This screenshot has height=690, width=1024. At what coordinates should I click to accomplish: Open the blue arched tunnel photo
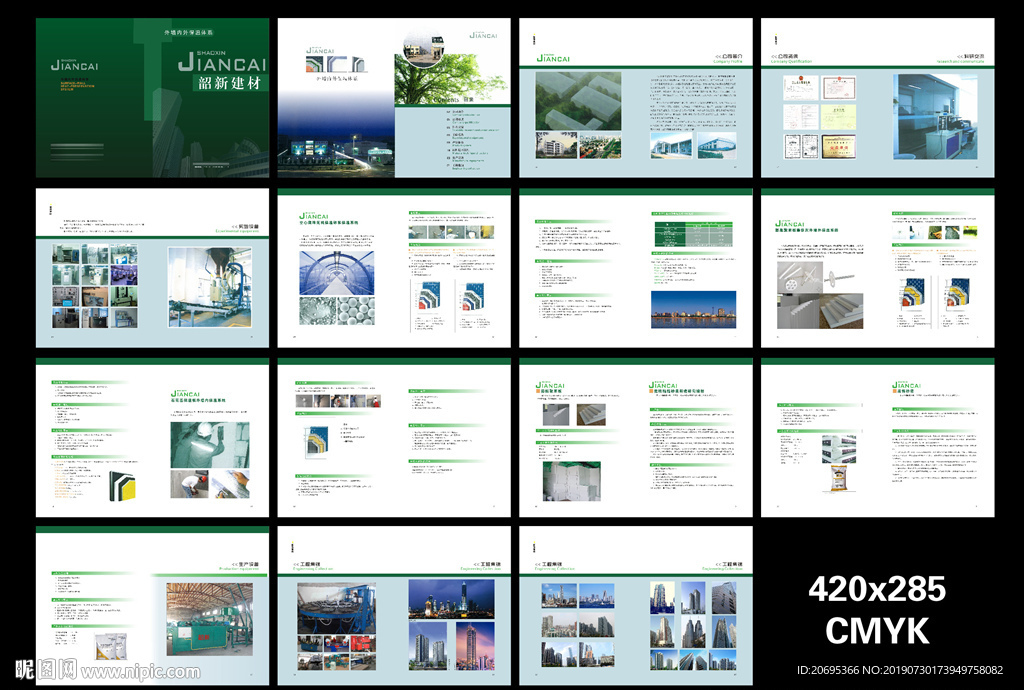click(x=337, y=270)
